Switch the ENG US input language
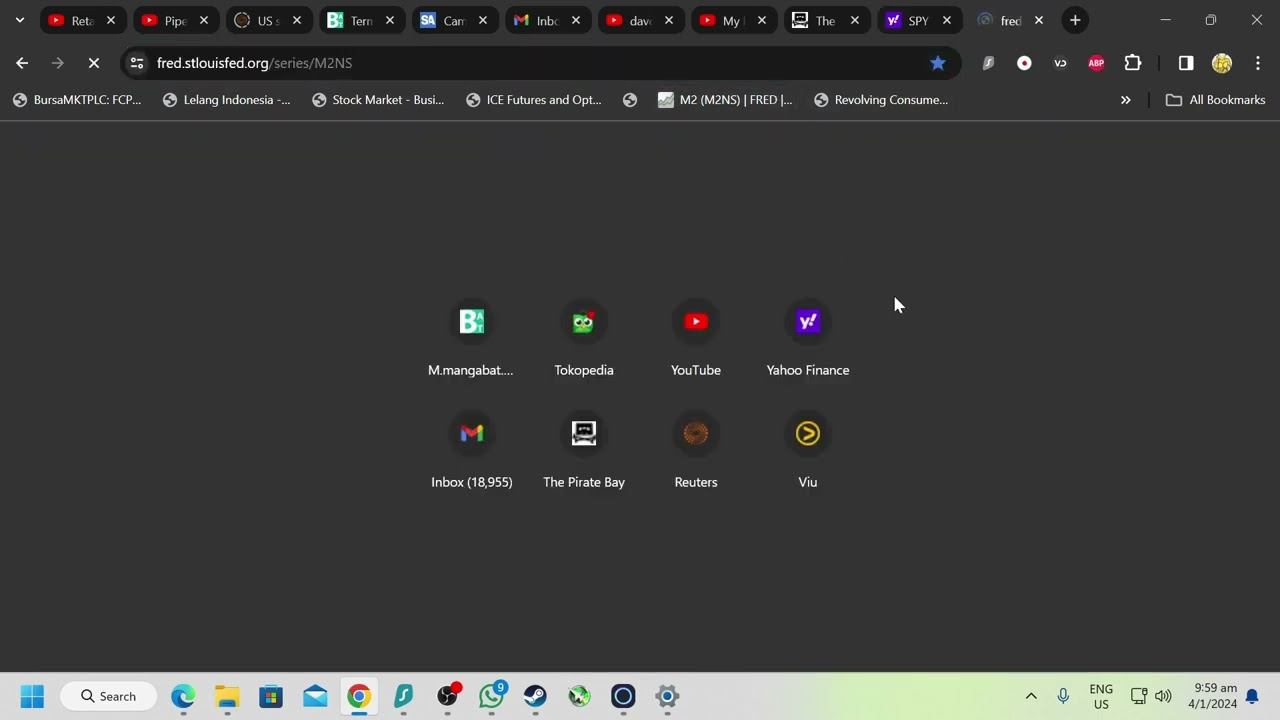 (1101, 696)
